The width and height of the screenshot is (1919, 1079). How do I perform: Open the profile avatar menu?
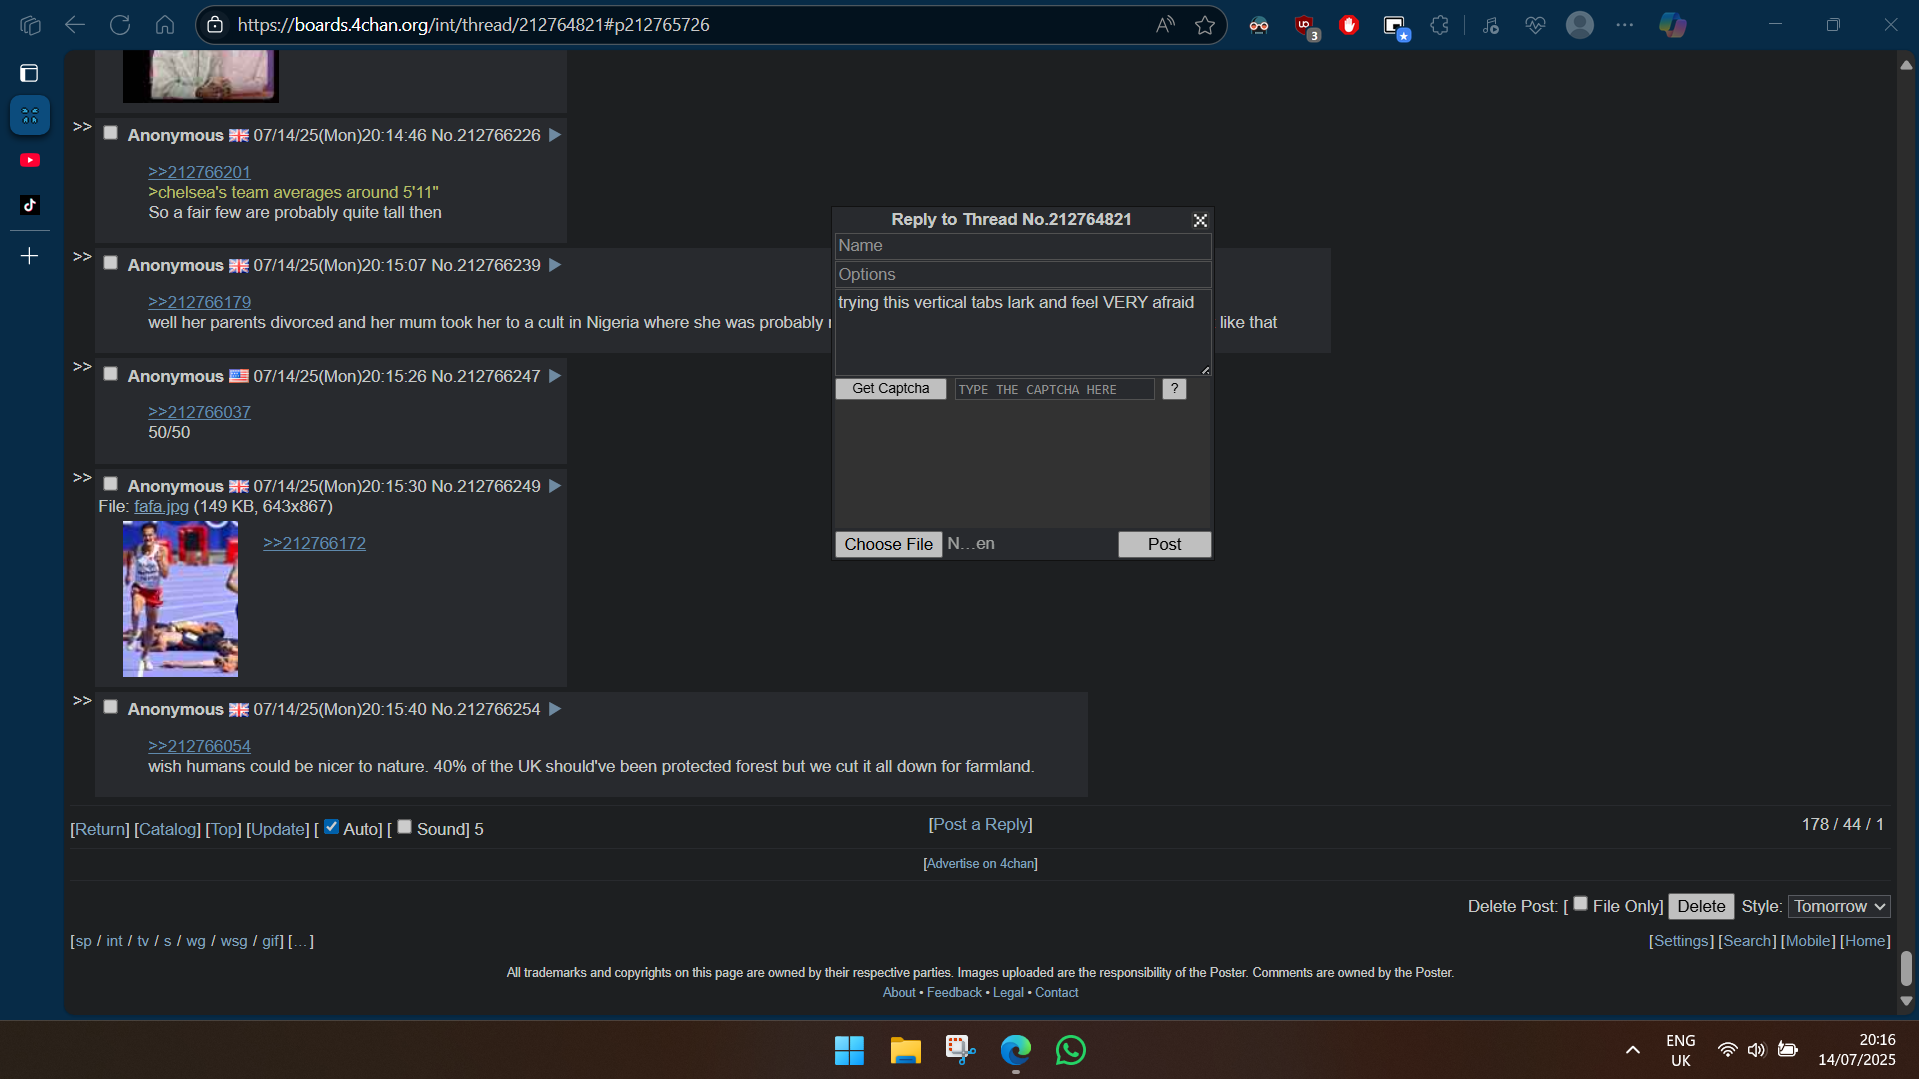pos(1580,25)
